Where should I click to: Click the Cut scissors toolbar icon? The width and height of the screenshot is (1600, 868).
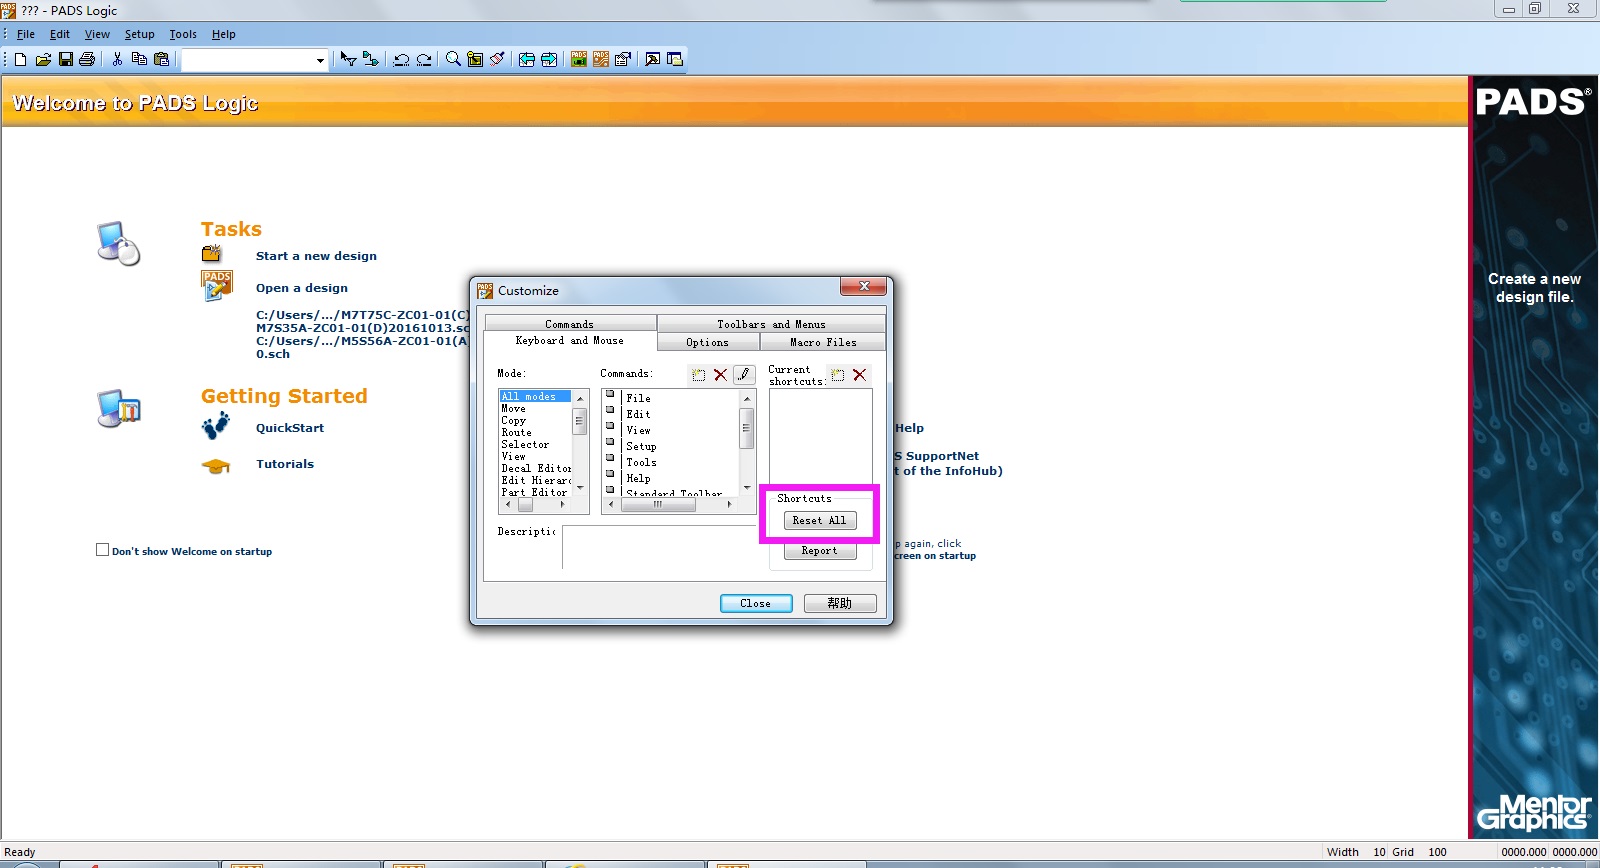[x=117, y=60]
